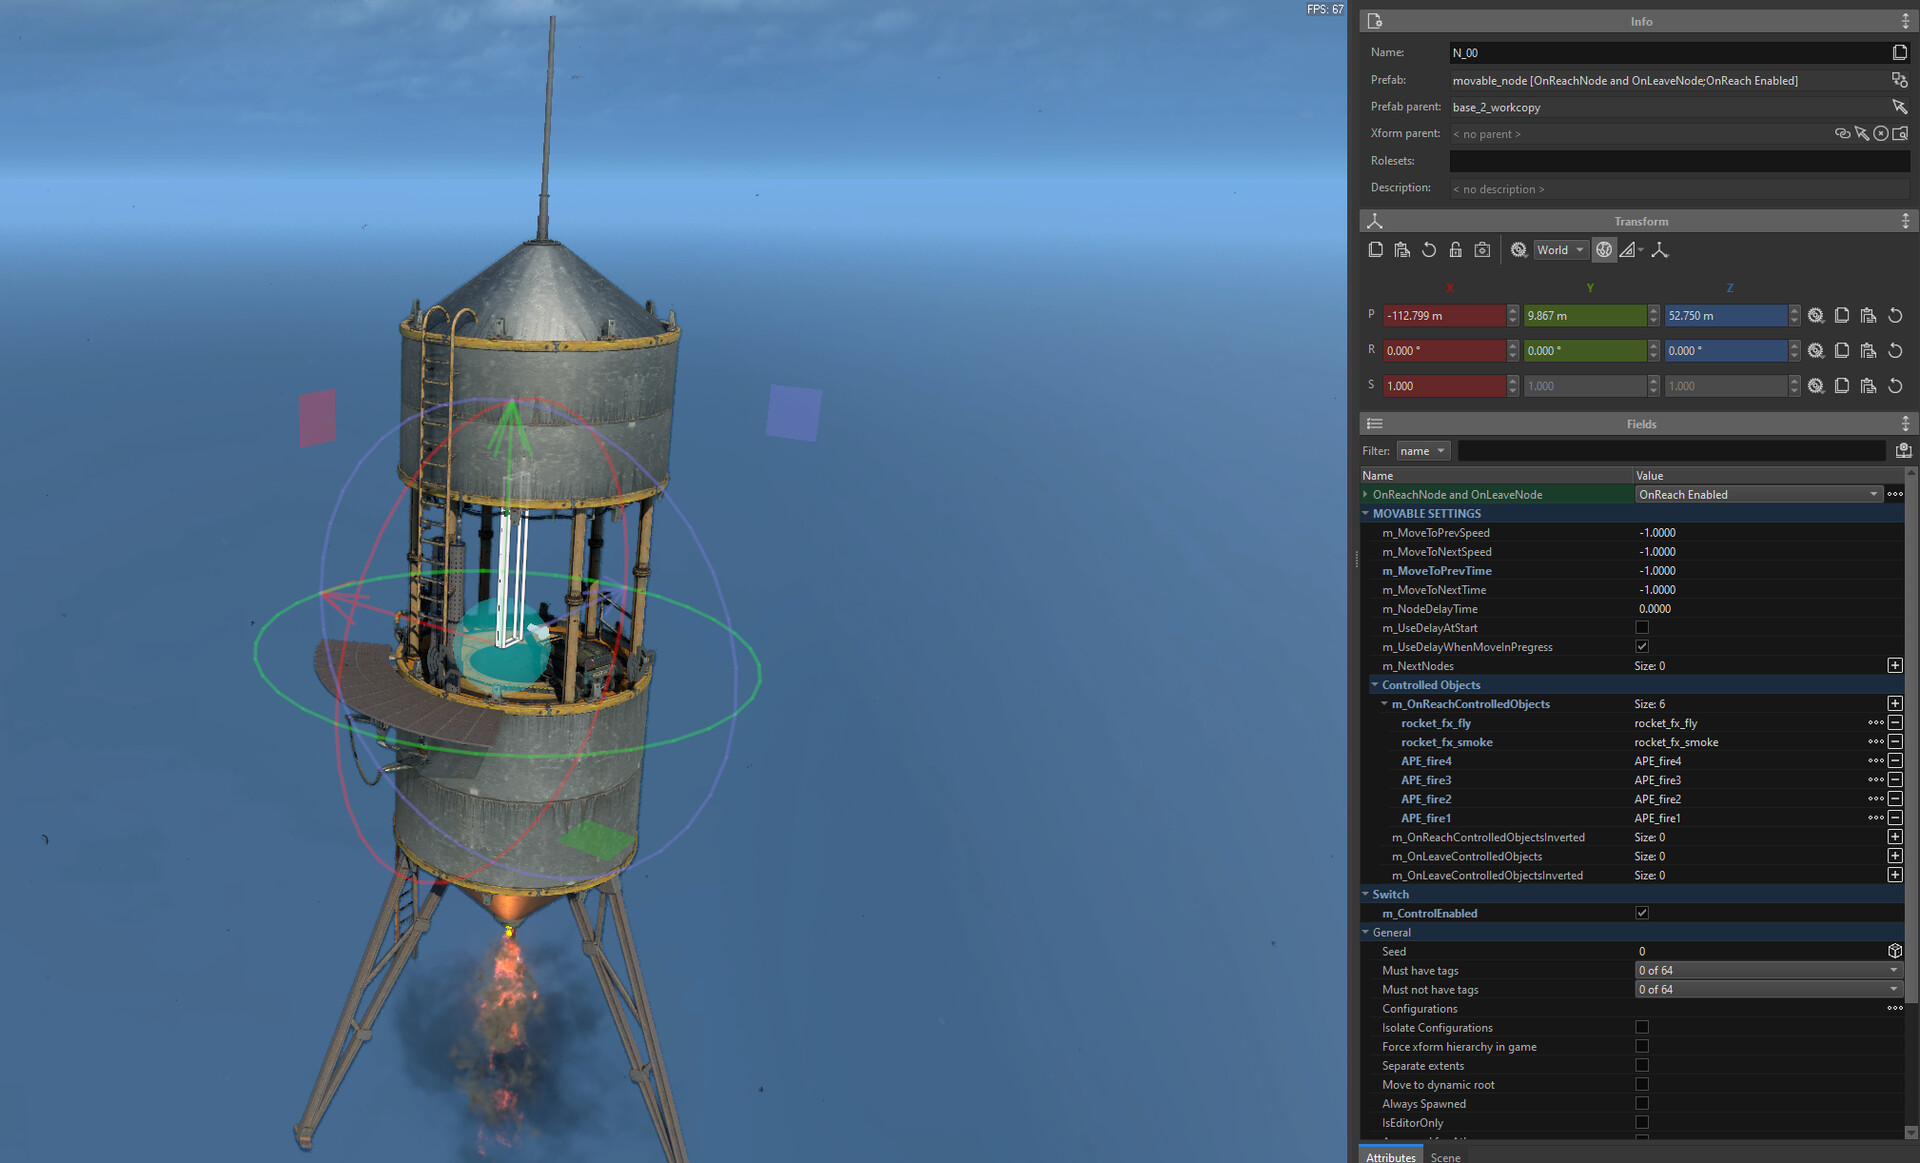Screen dimensions: 1920x1163
Task: Collapse the MOVABLE SETTINGS section
Action: 1366,513
